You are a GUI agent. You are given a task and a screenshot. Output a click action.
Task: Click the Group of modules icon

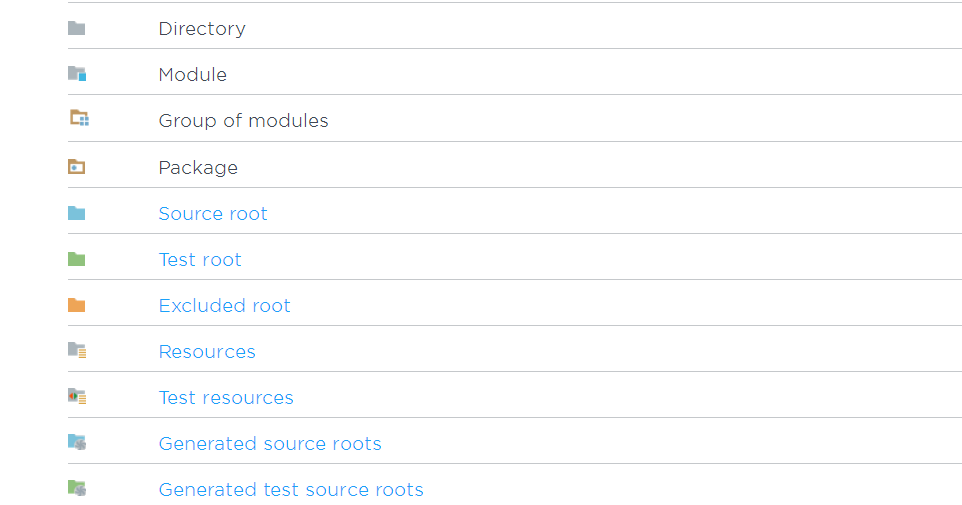point(79,119)
